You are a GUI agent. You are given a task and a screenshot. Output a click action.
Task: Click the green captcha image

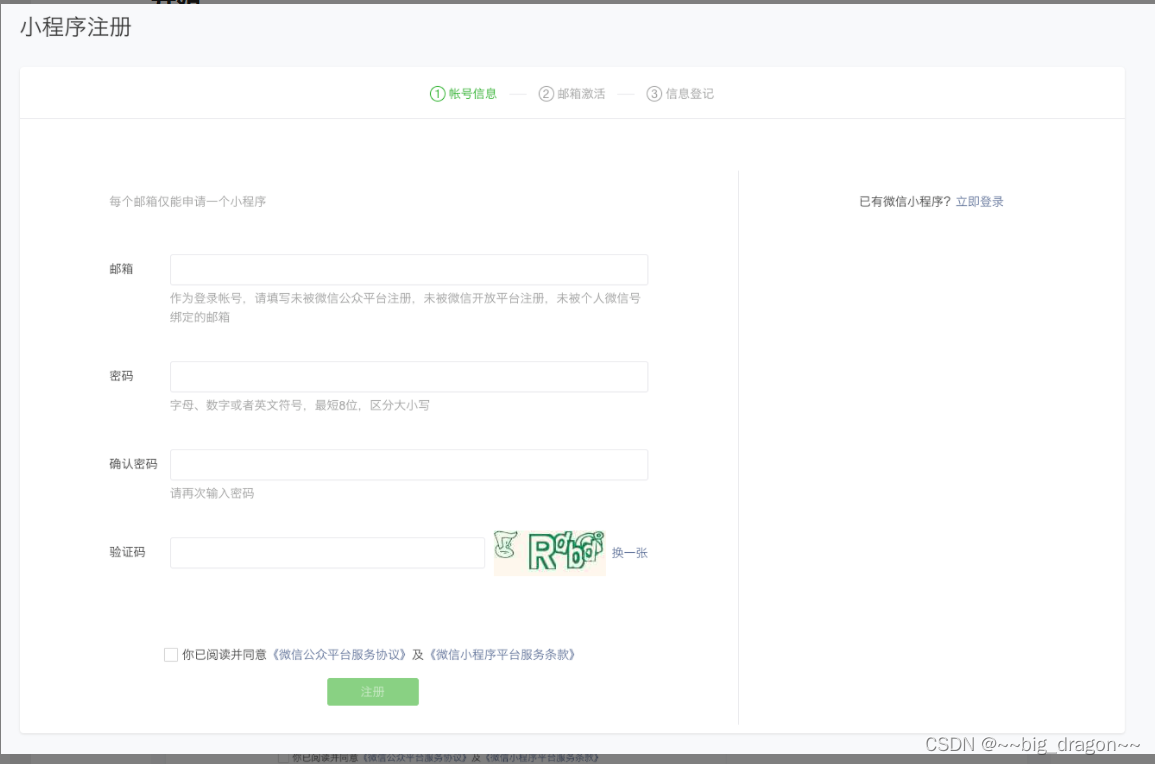550,553
